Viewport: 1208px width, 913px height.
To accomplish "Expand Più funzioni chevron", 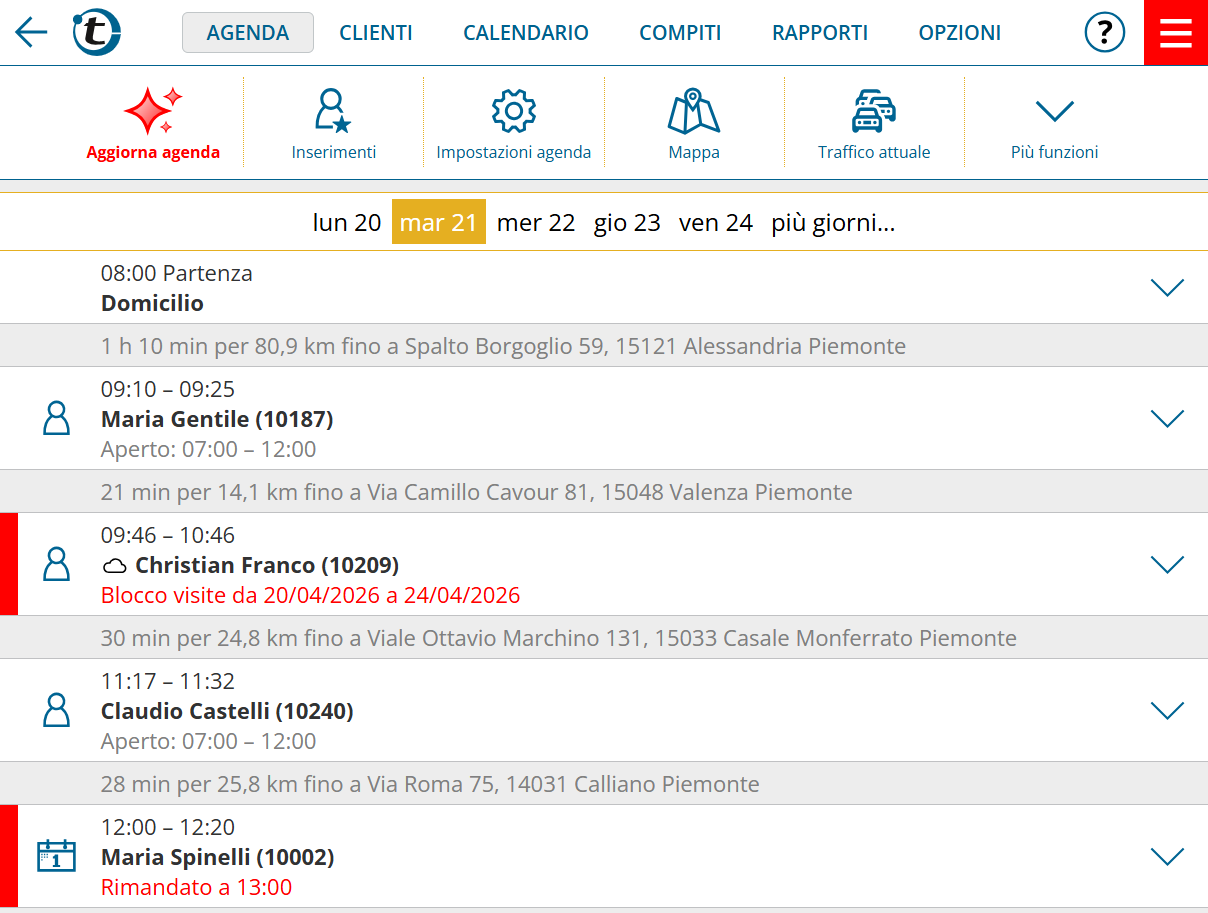I will 1055,110.
